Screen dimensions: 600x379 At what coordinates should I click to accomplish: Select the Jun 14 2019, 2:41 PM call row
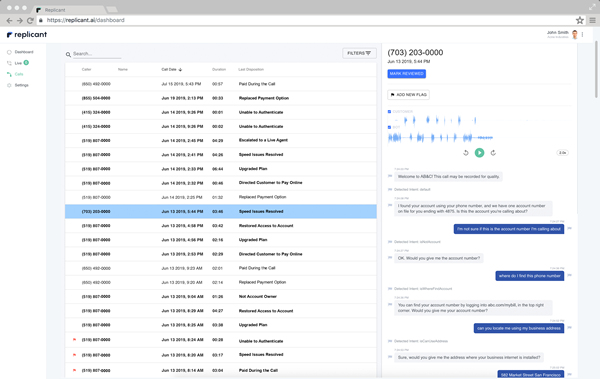(x=221, y=155)
